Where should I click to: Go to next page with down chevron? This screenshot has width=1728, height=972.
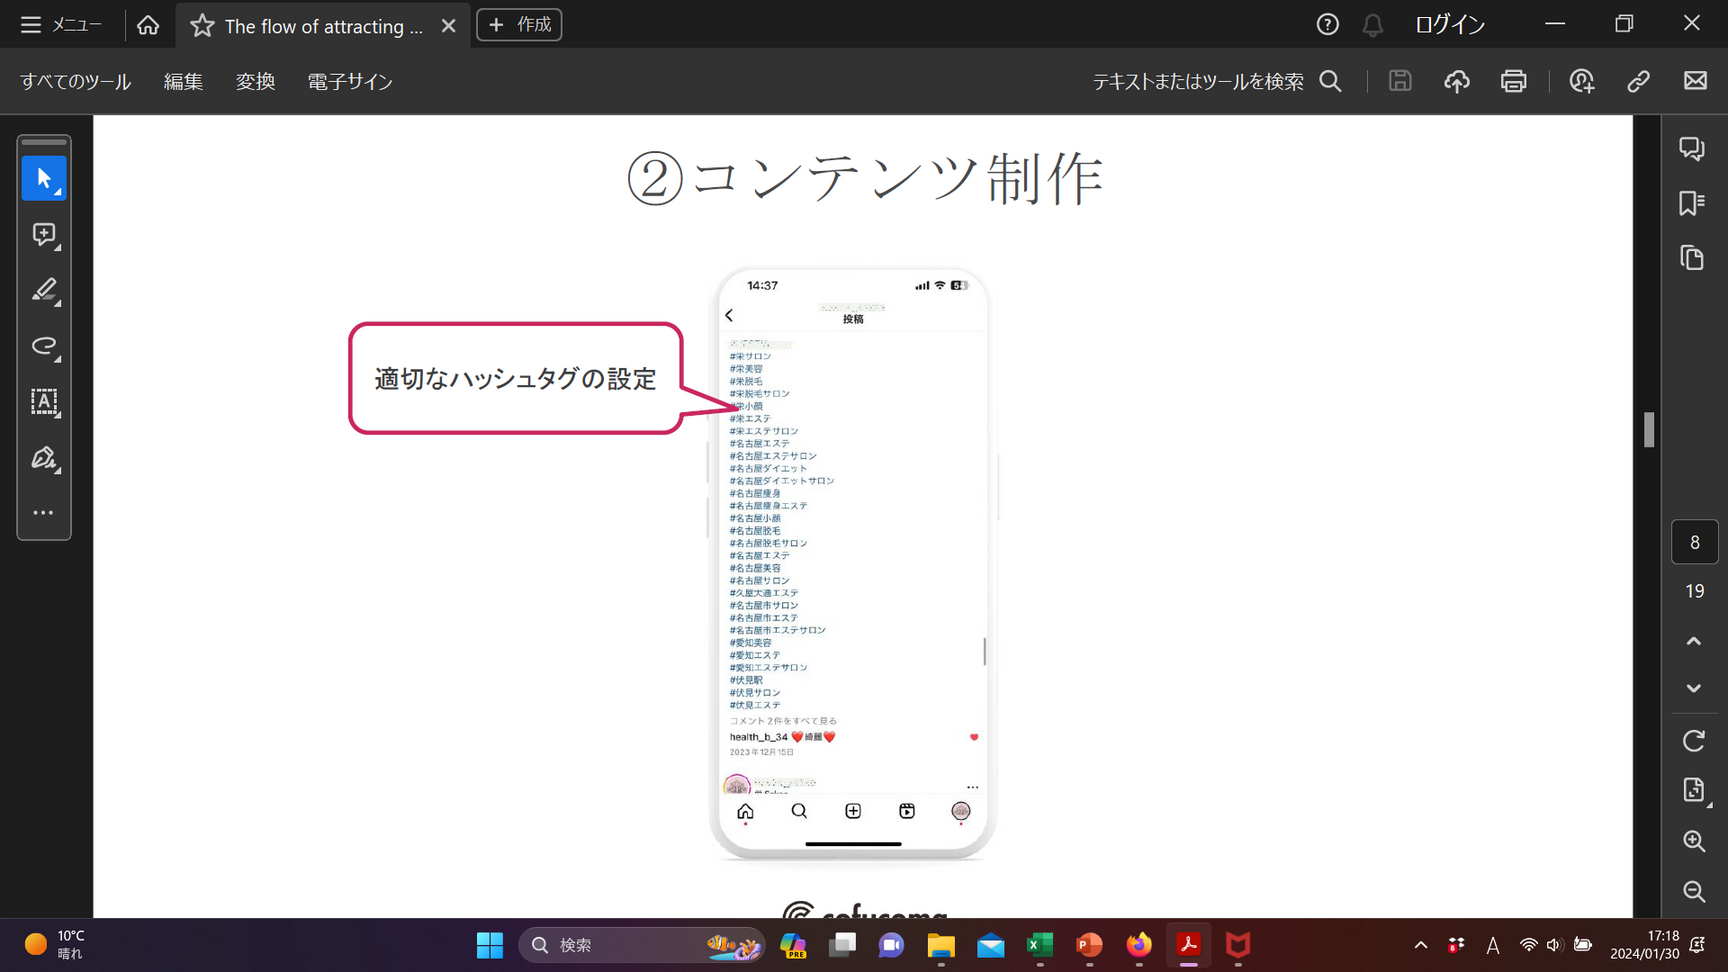(x=1693, y=688)
